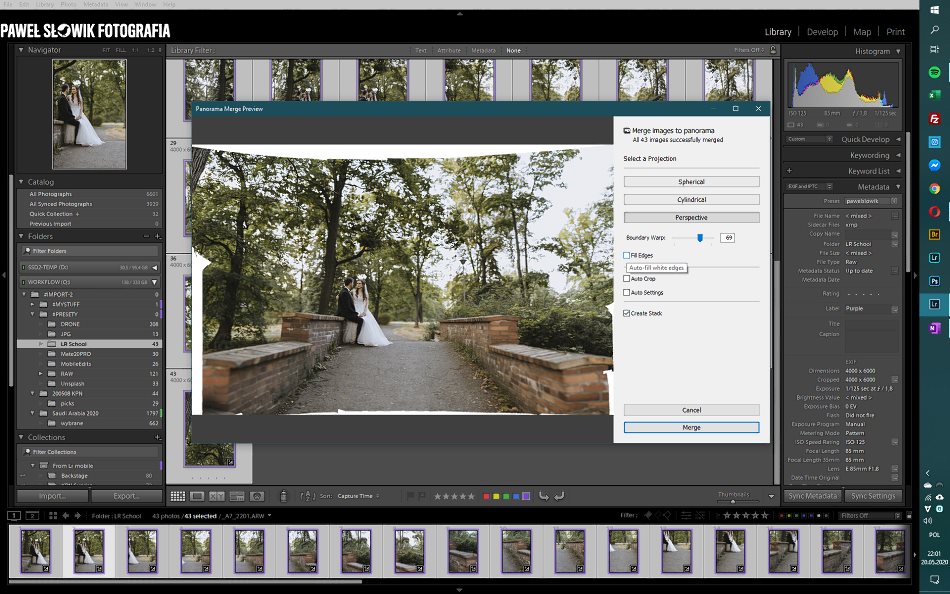Viewport: 950px width, 594px height.
Task: Choose the Perspective projection
Action: 691,218
